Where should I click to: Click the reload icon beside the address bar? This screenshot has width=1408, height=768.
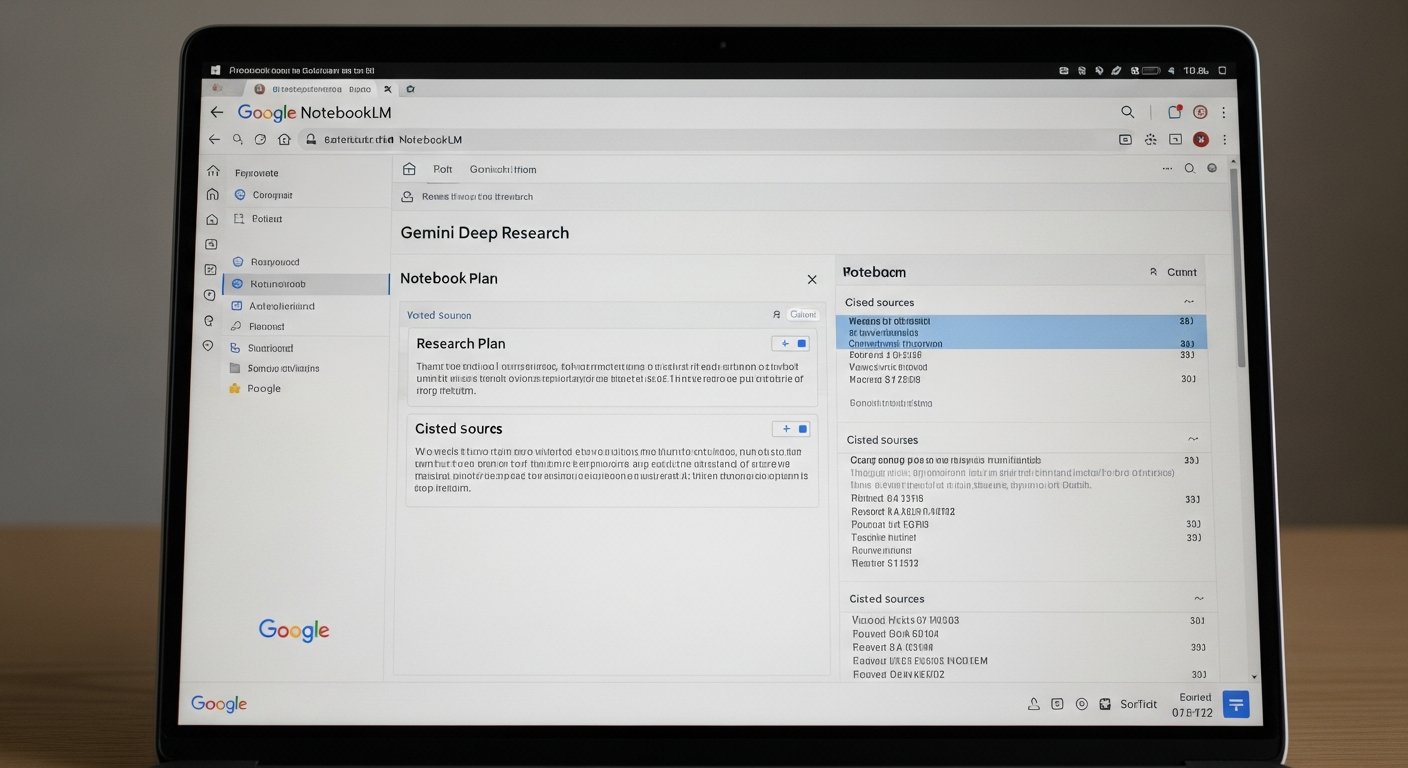[x=260, y=140]
